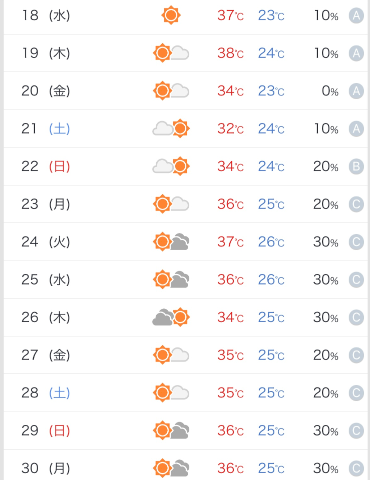
Task: Click the dark cloud and sun icon for the 26th
Action: 171,317
